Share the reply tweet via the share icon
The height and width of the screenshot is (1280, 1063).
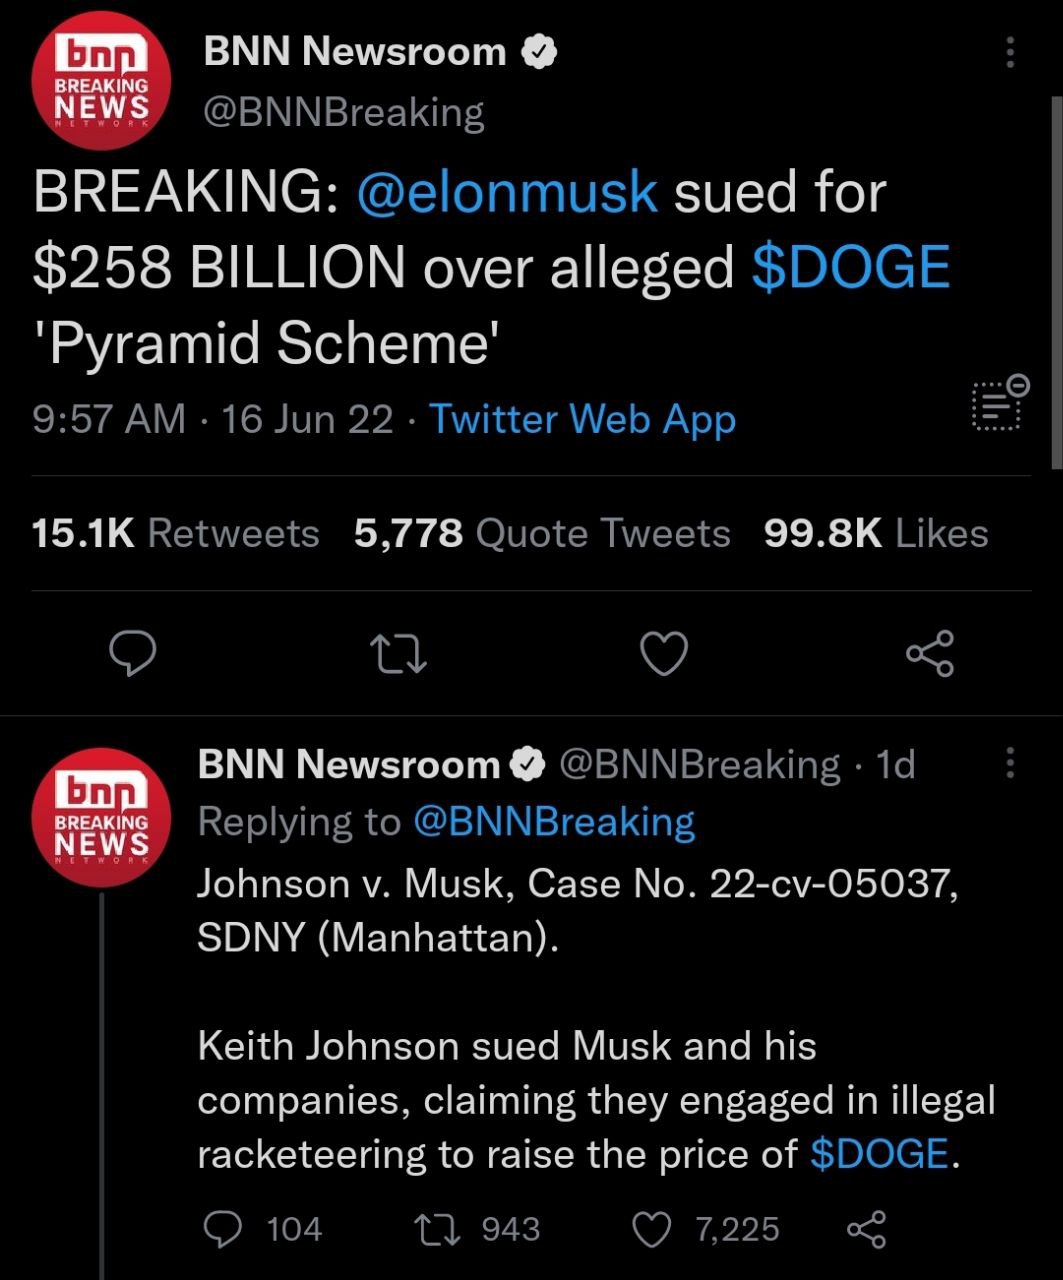[x=866, y=1229]
